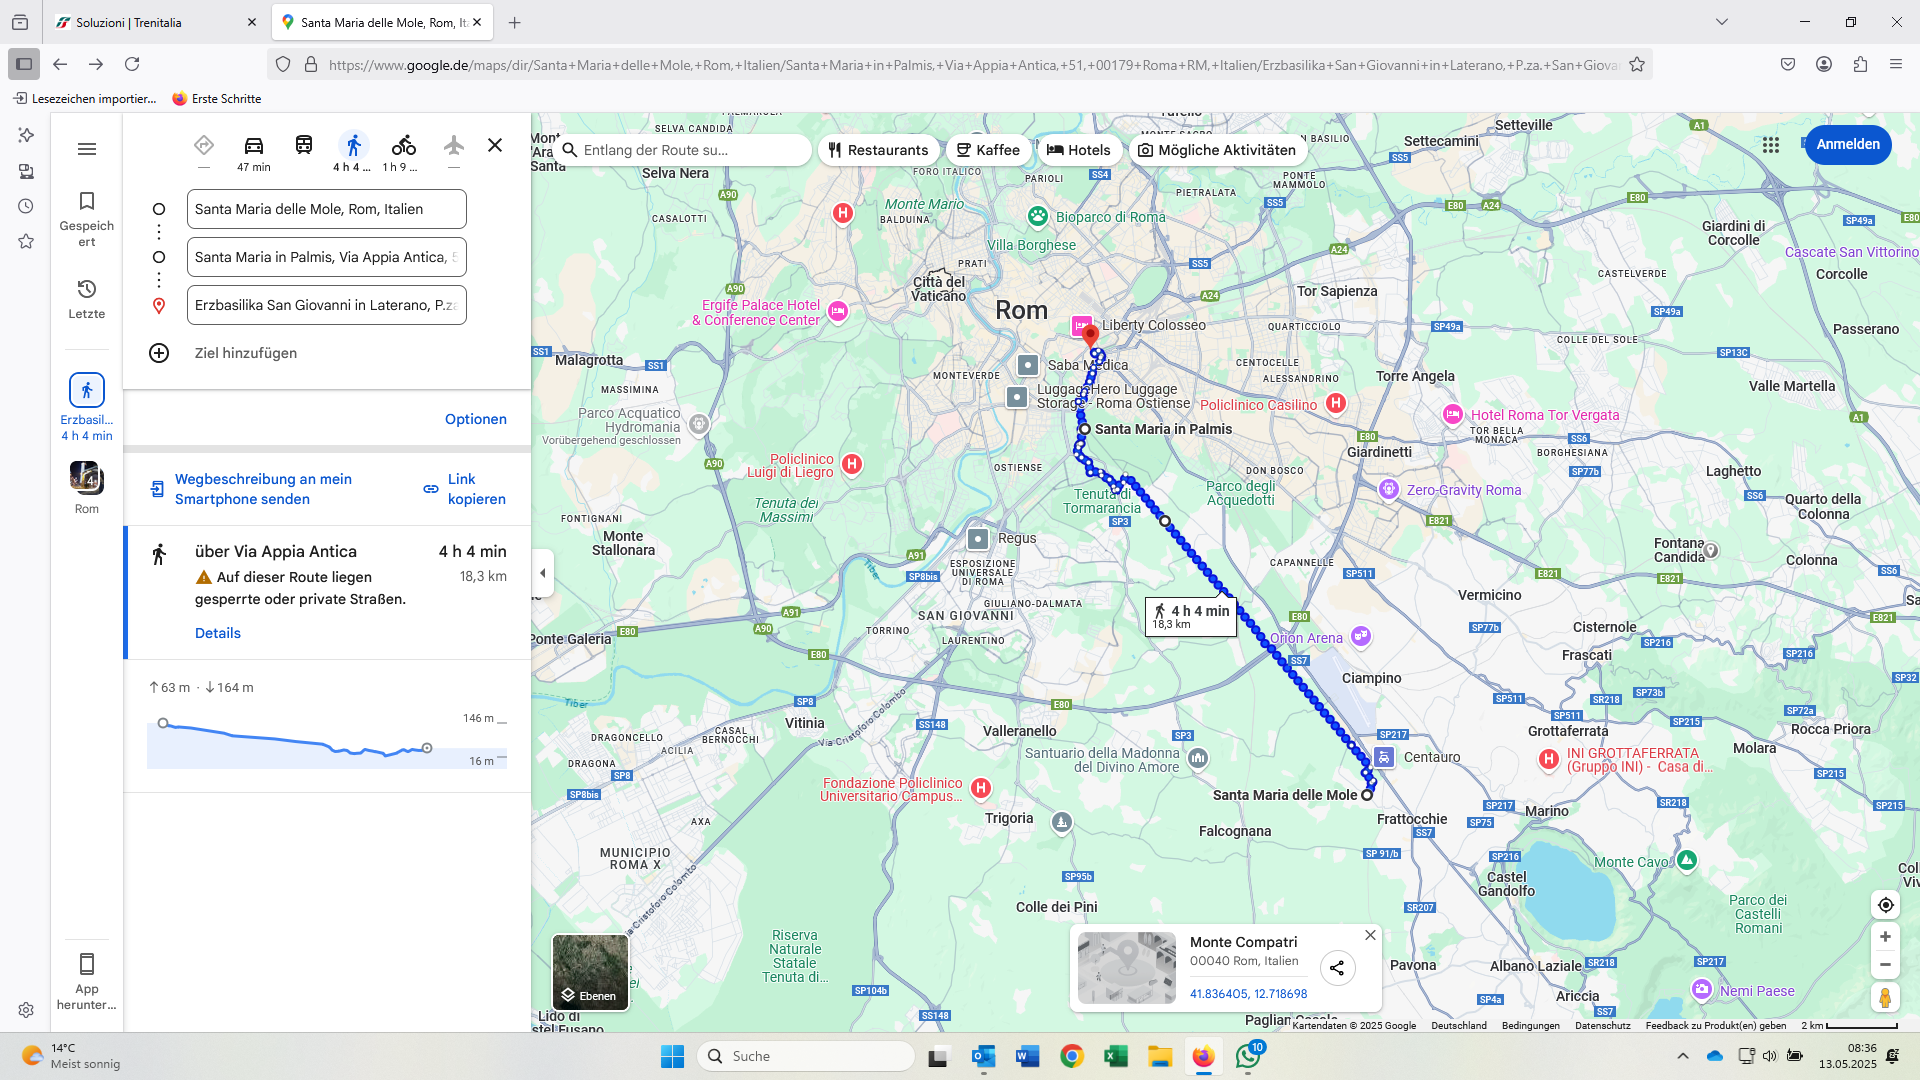1920x1080 pixels.
Task: Zoom out on the map
Action: pos(1885,965)
